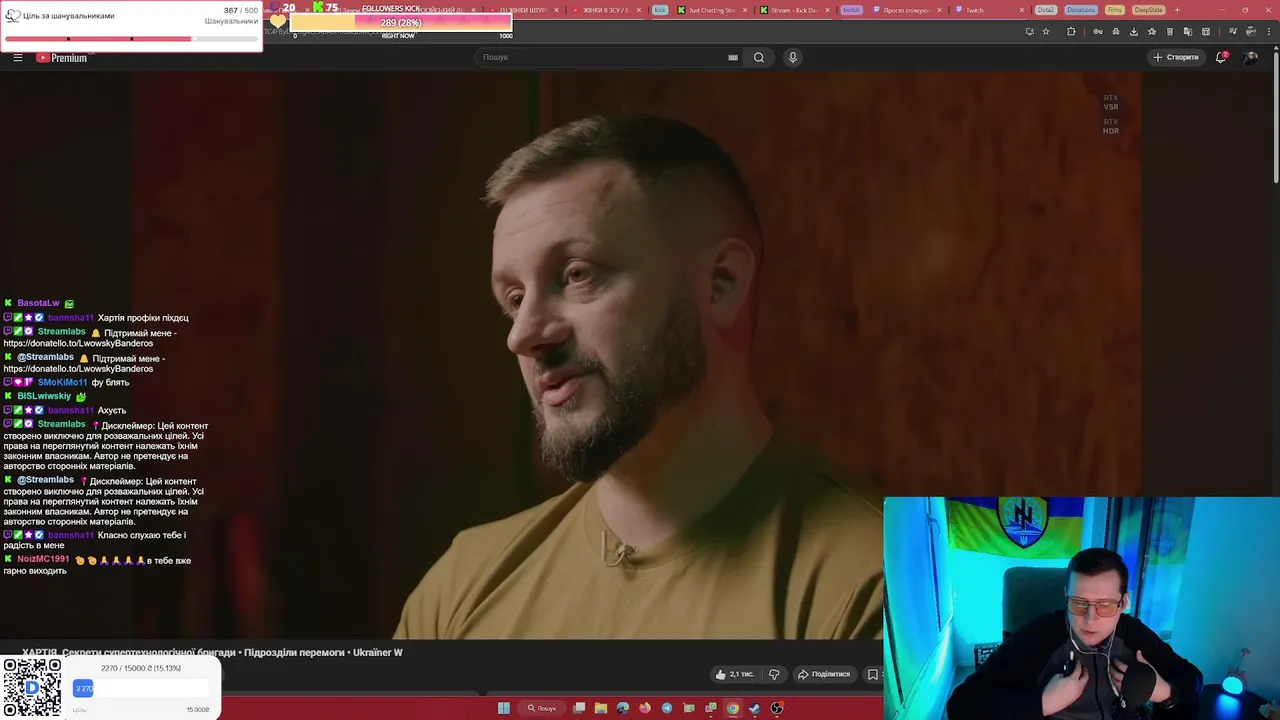Launch Microsoft Edge from the taskbar
Image resolution: width=1280 pixels, height=720 pixels.
pos(623,708)
